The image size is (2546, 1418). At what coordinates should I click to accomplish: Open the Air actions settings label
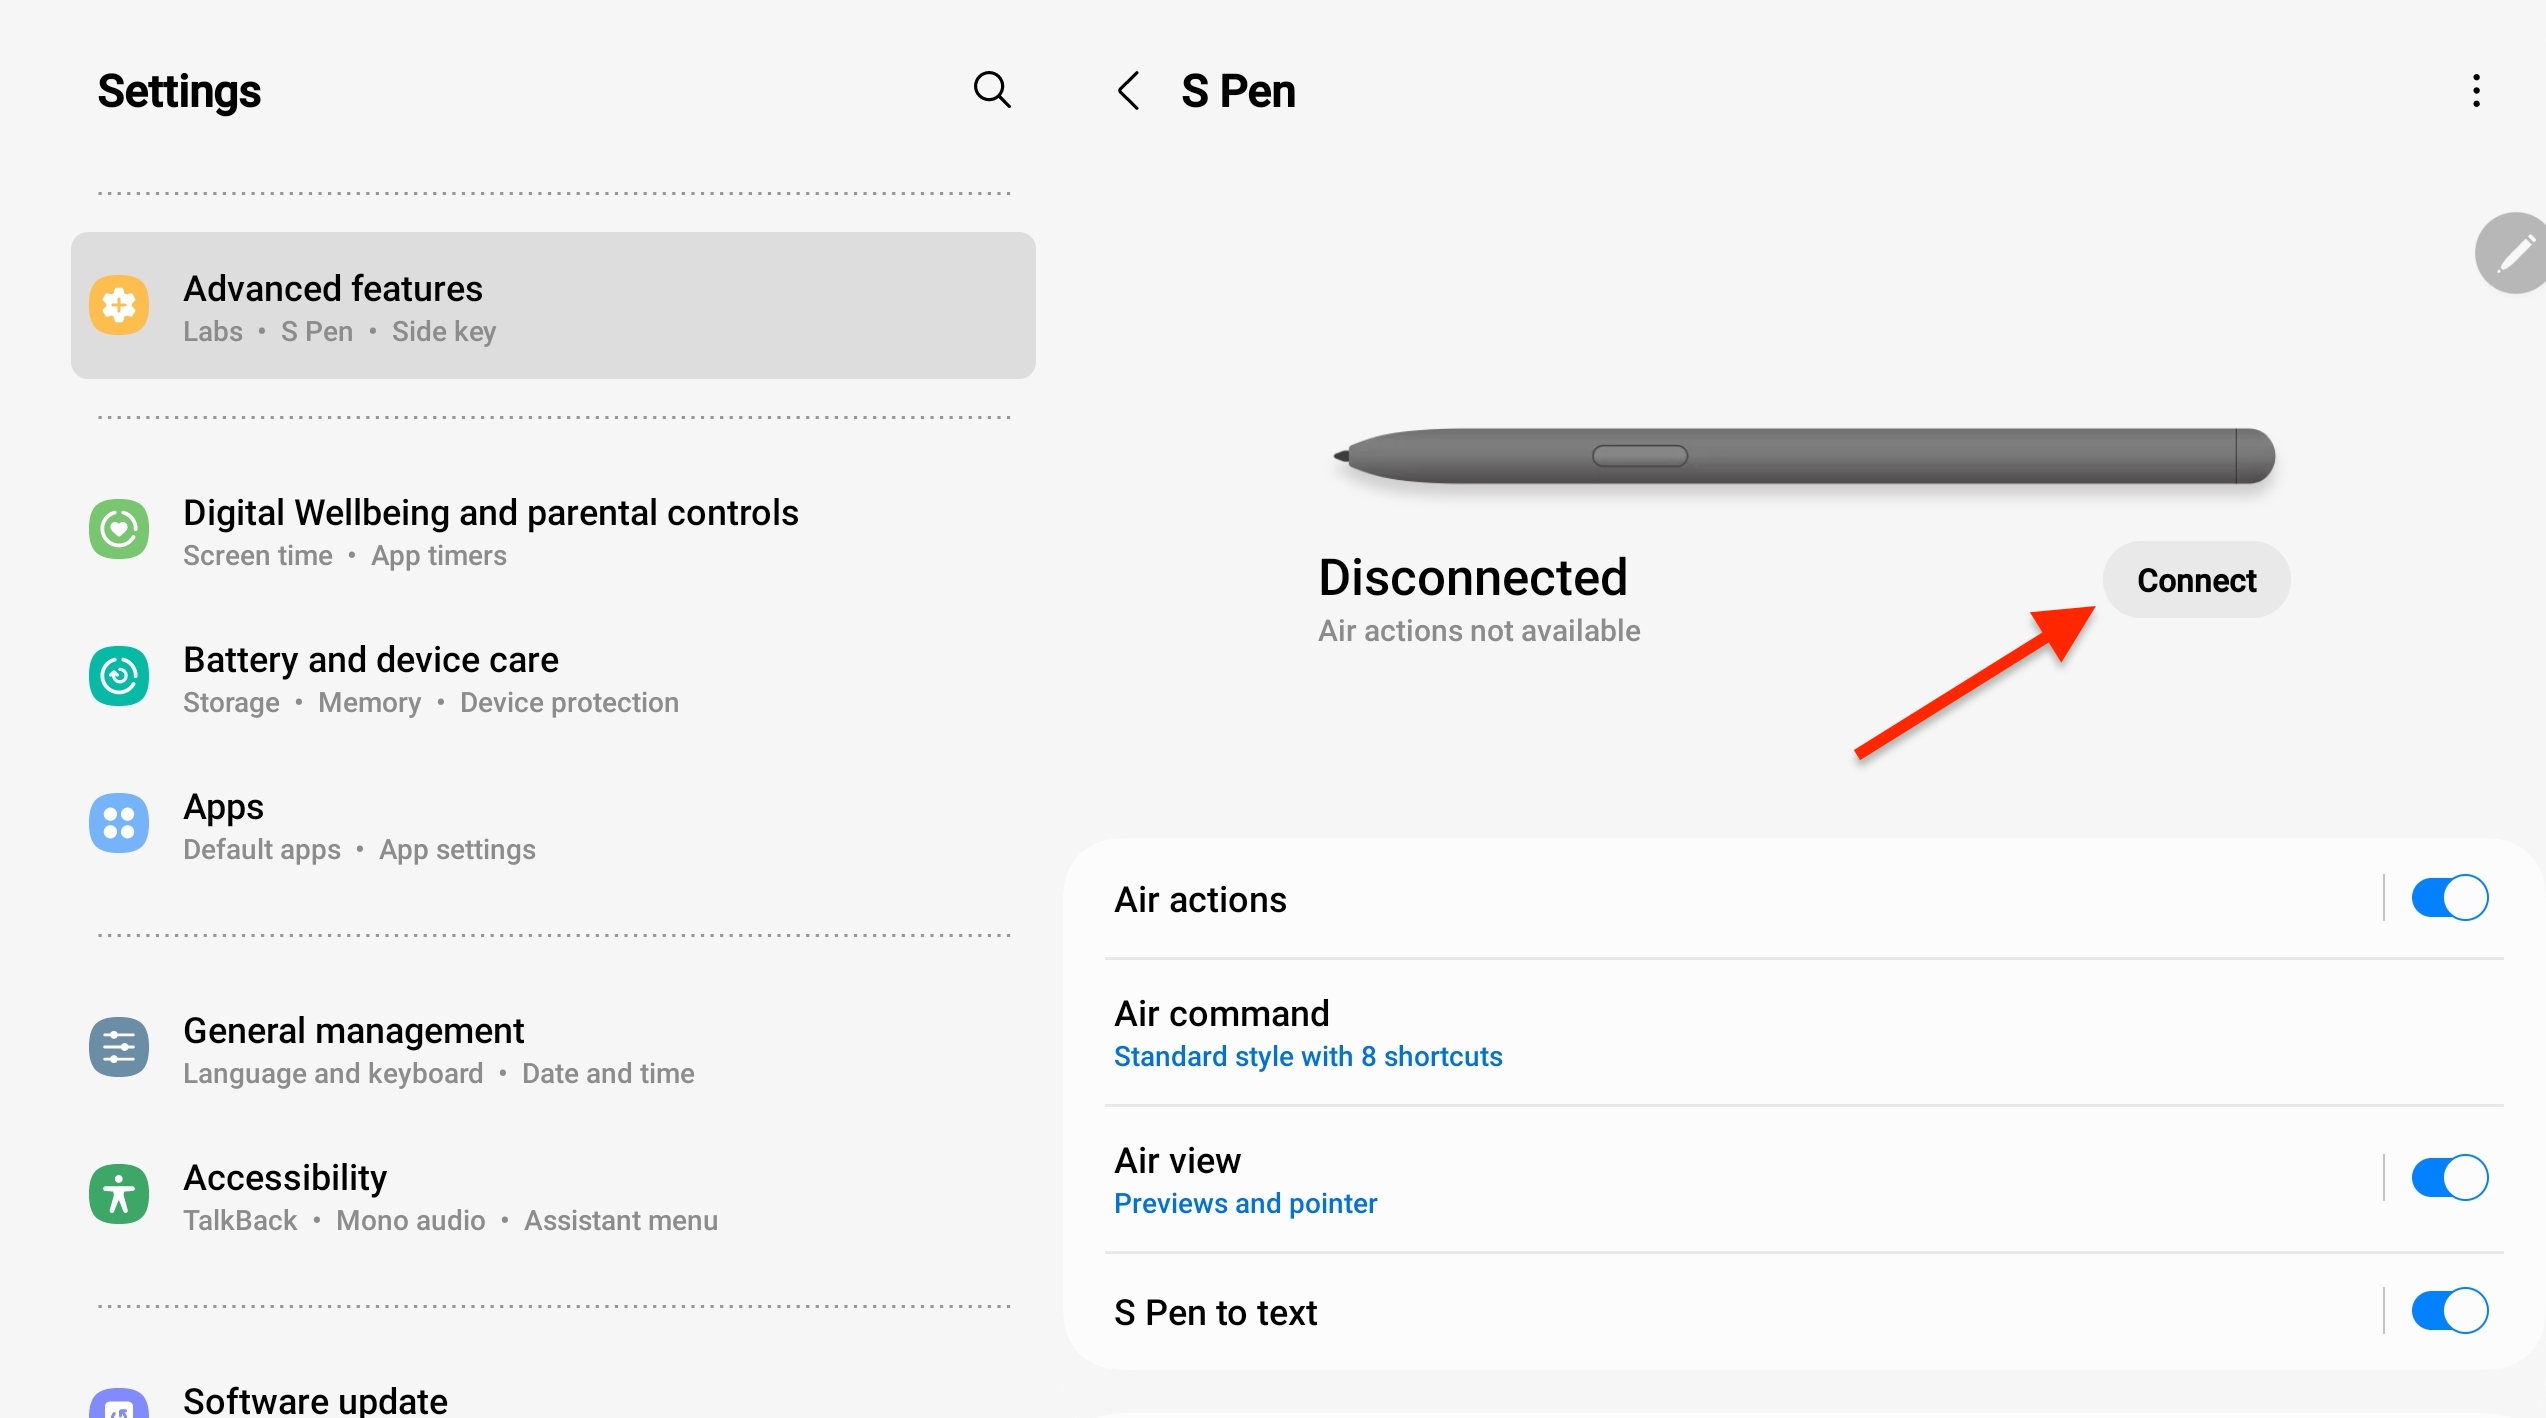[x=1200, y=900]
